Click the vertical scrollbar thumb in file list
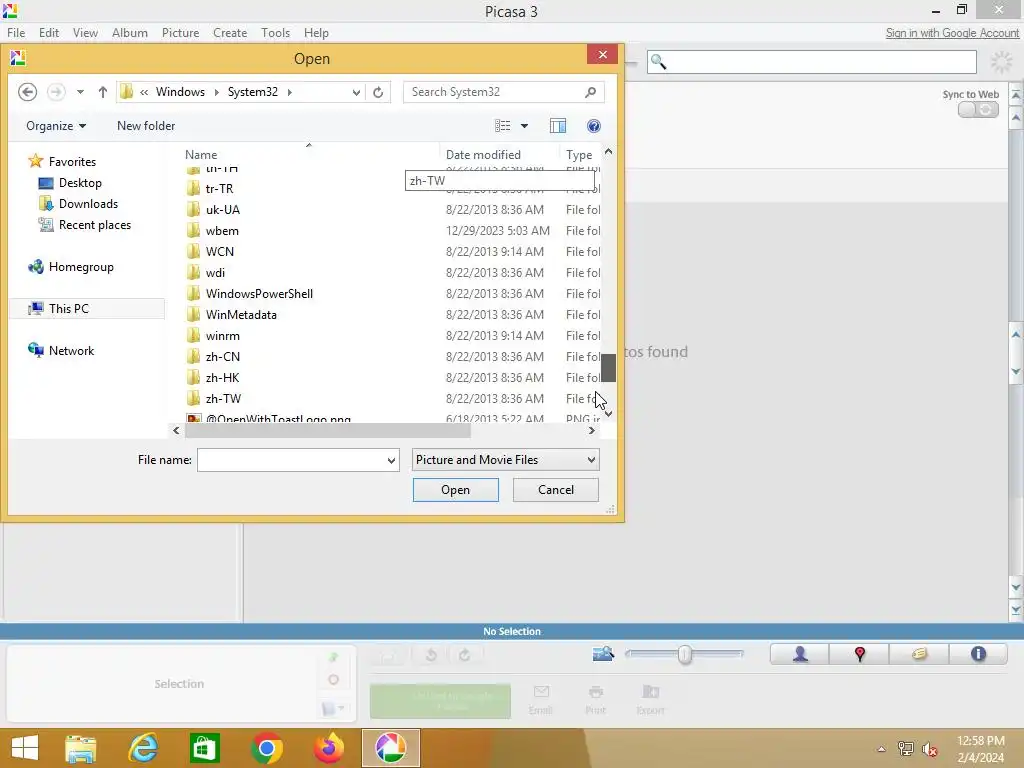 (608, 368)
